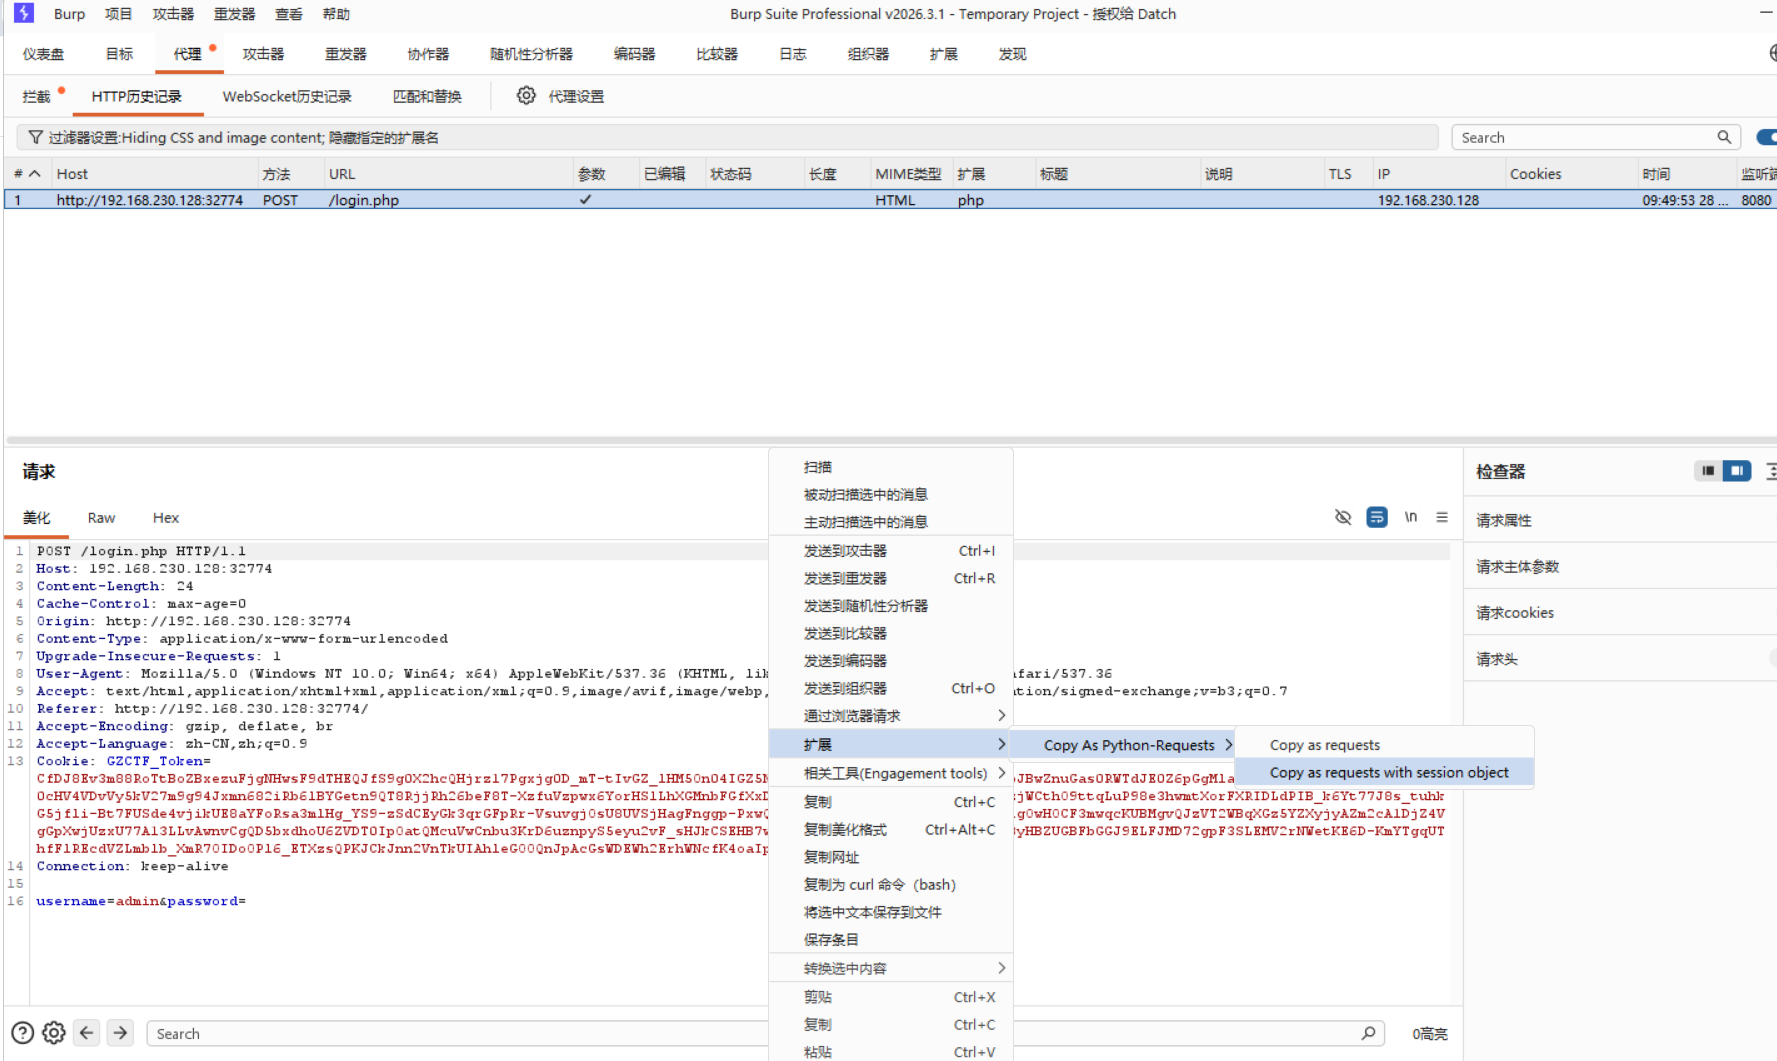1777x1061 pixels.
Task: Click the filter settings bar
Action: (x=728, y=137)
